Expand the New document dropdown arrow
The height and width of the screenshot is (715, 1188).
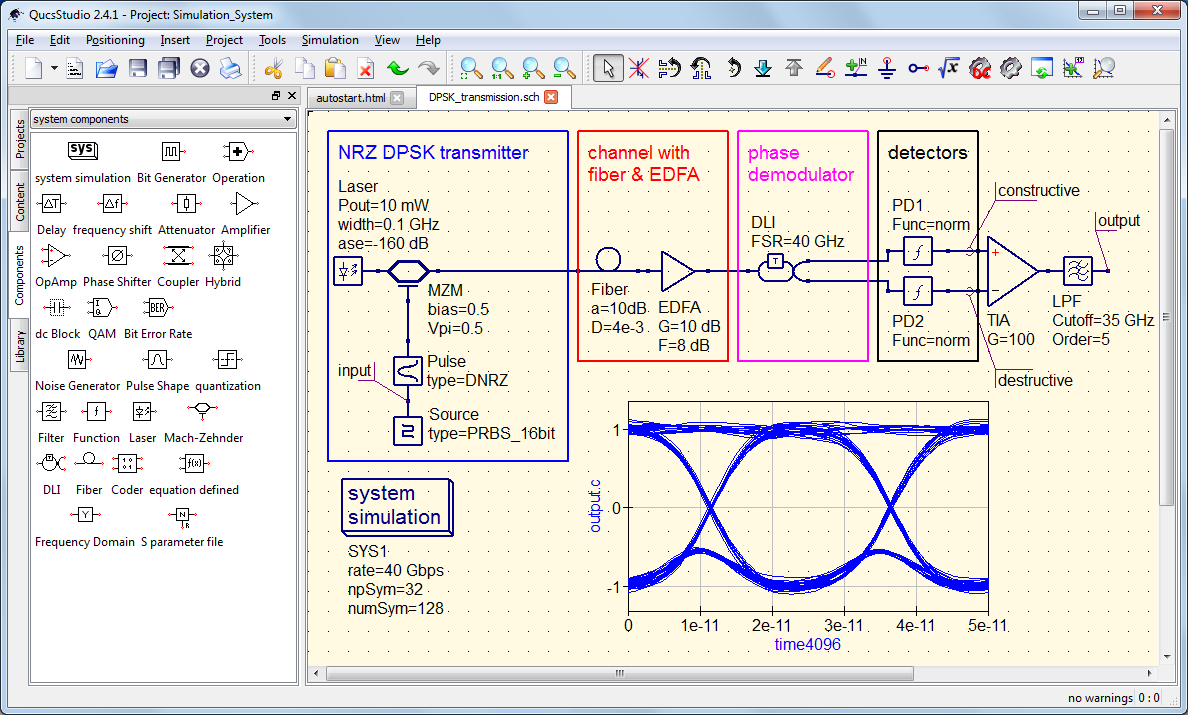tap(55, 69)
